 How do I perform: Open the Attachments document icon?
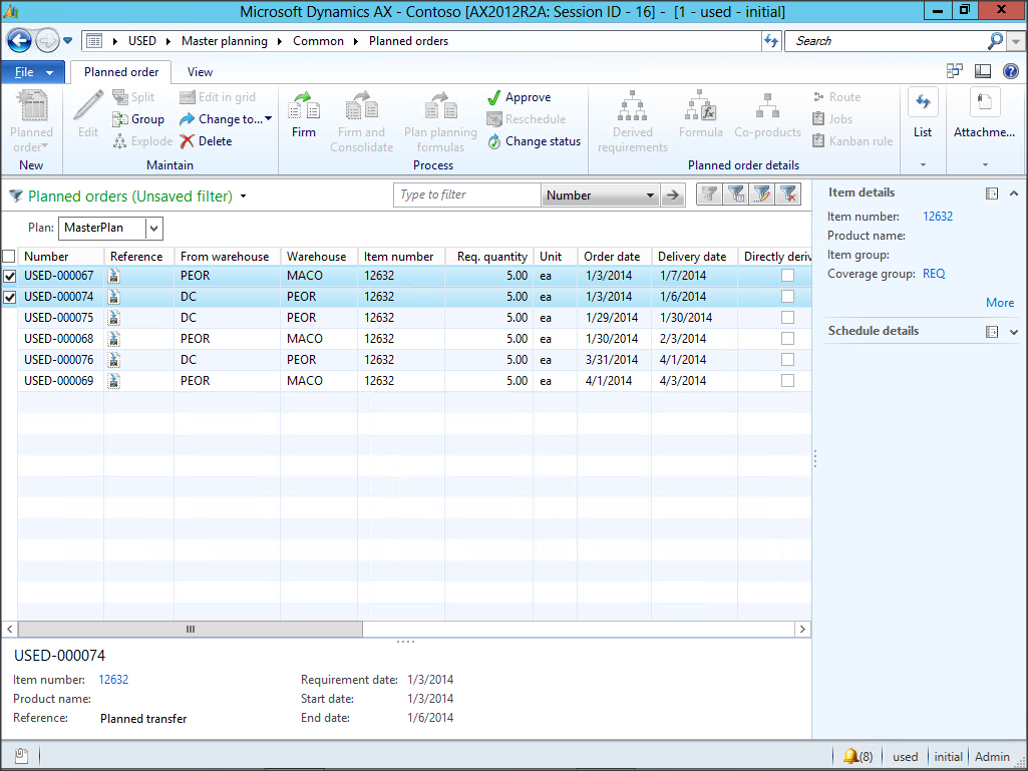pos(984,103)
